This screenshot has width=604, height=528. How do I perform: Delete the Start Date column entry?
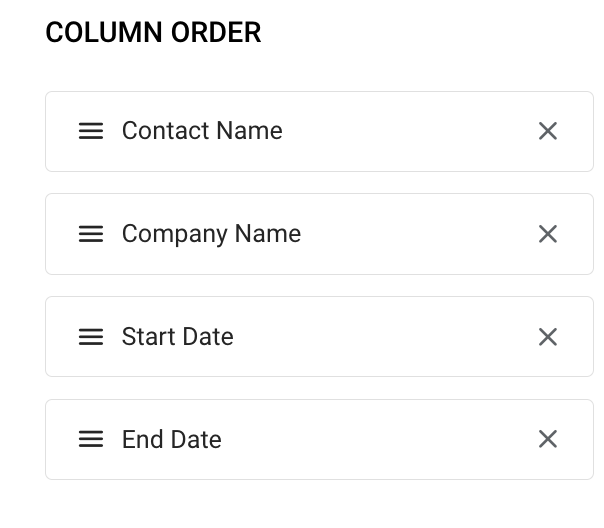pos(547,337)
